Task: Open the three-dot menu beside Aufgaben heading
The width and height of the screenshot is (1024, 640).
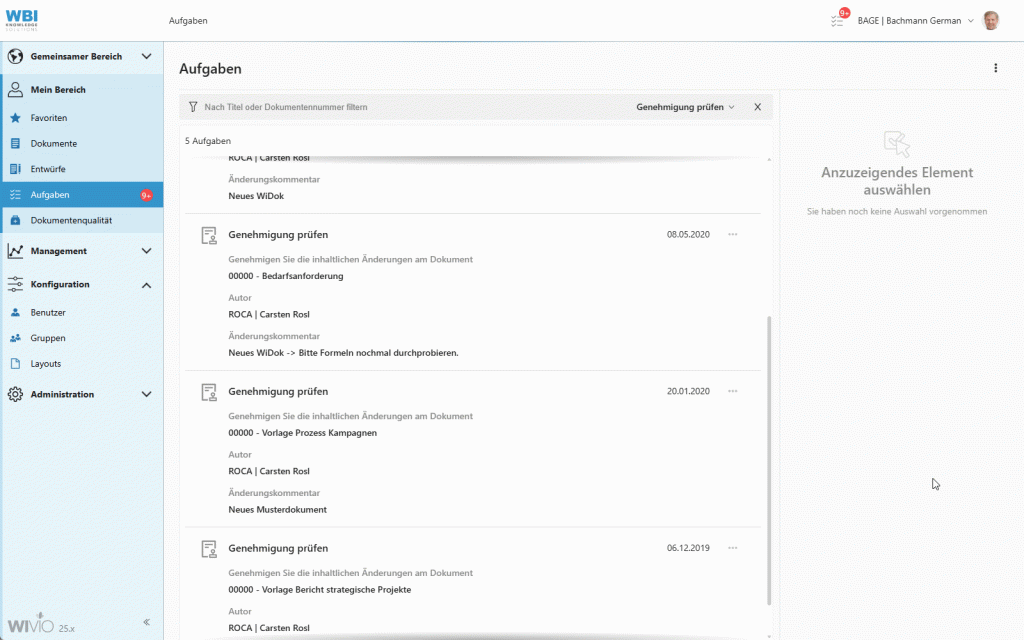Action: pyautogui.click(x=995, y=69)
